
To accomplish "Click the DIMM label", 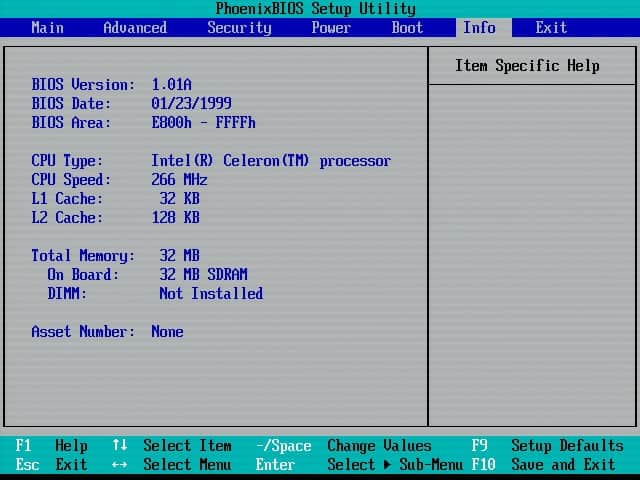I will point(67,294).
